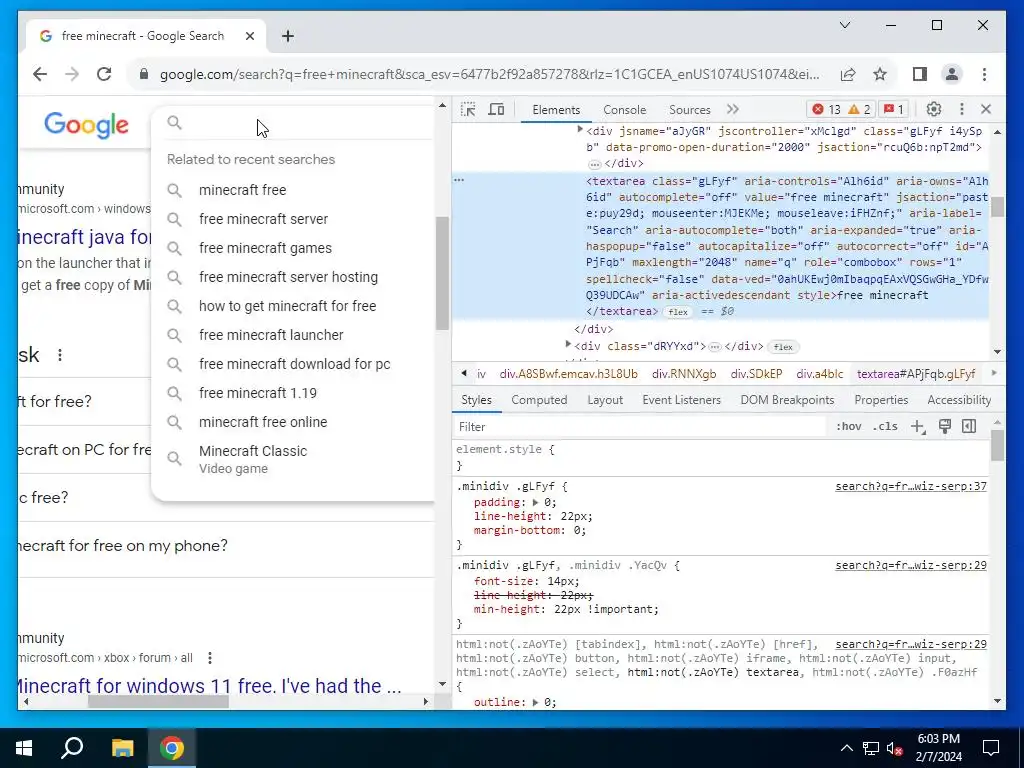
Task: Click into the empty Google search box
Action: [x=307, y=123]
